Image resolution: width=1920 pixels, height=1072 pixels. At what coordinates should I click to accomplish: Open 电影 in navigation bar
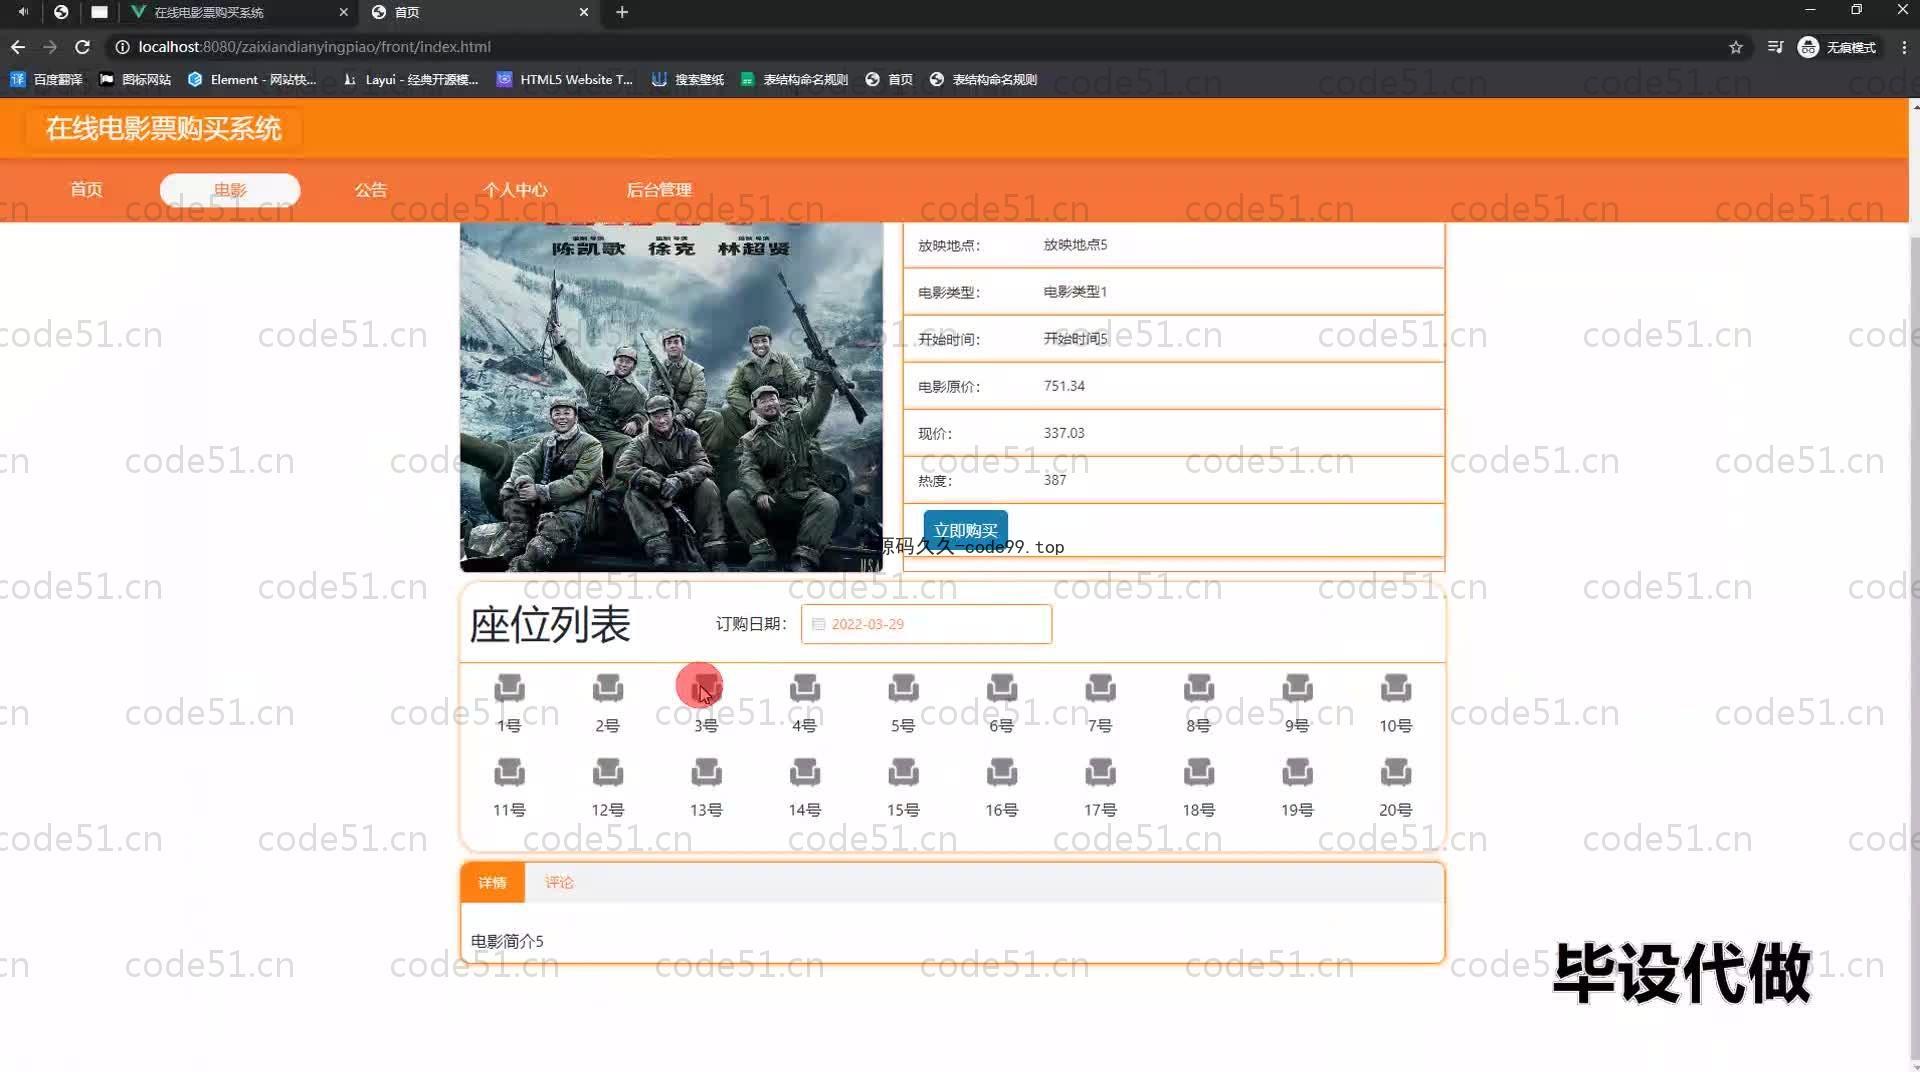click(x=230, y=190)
